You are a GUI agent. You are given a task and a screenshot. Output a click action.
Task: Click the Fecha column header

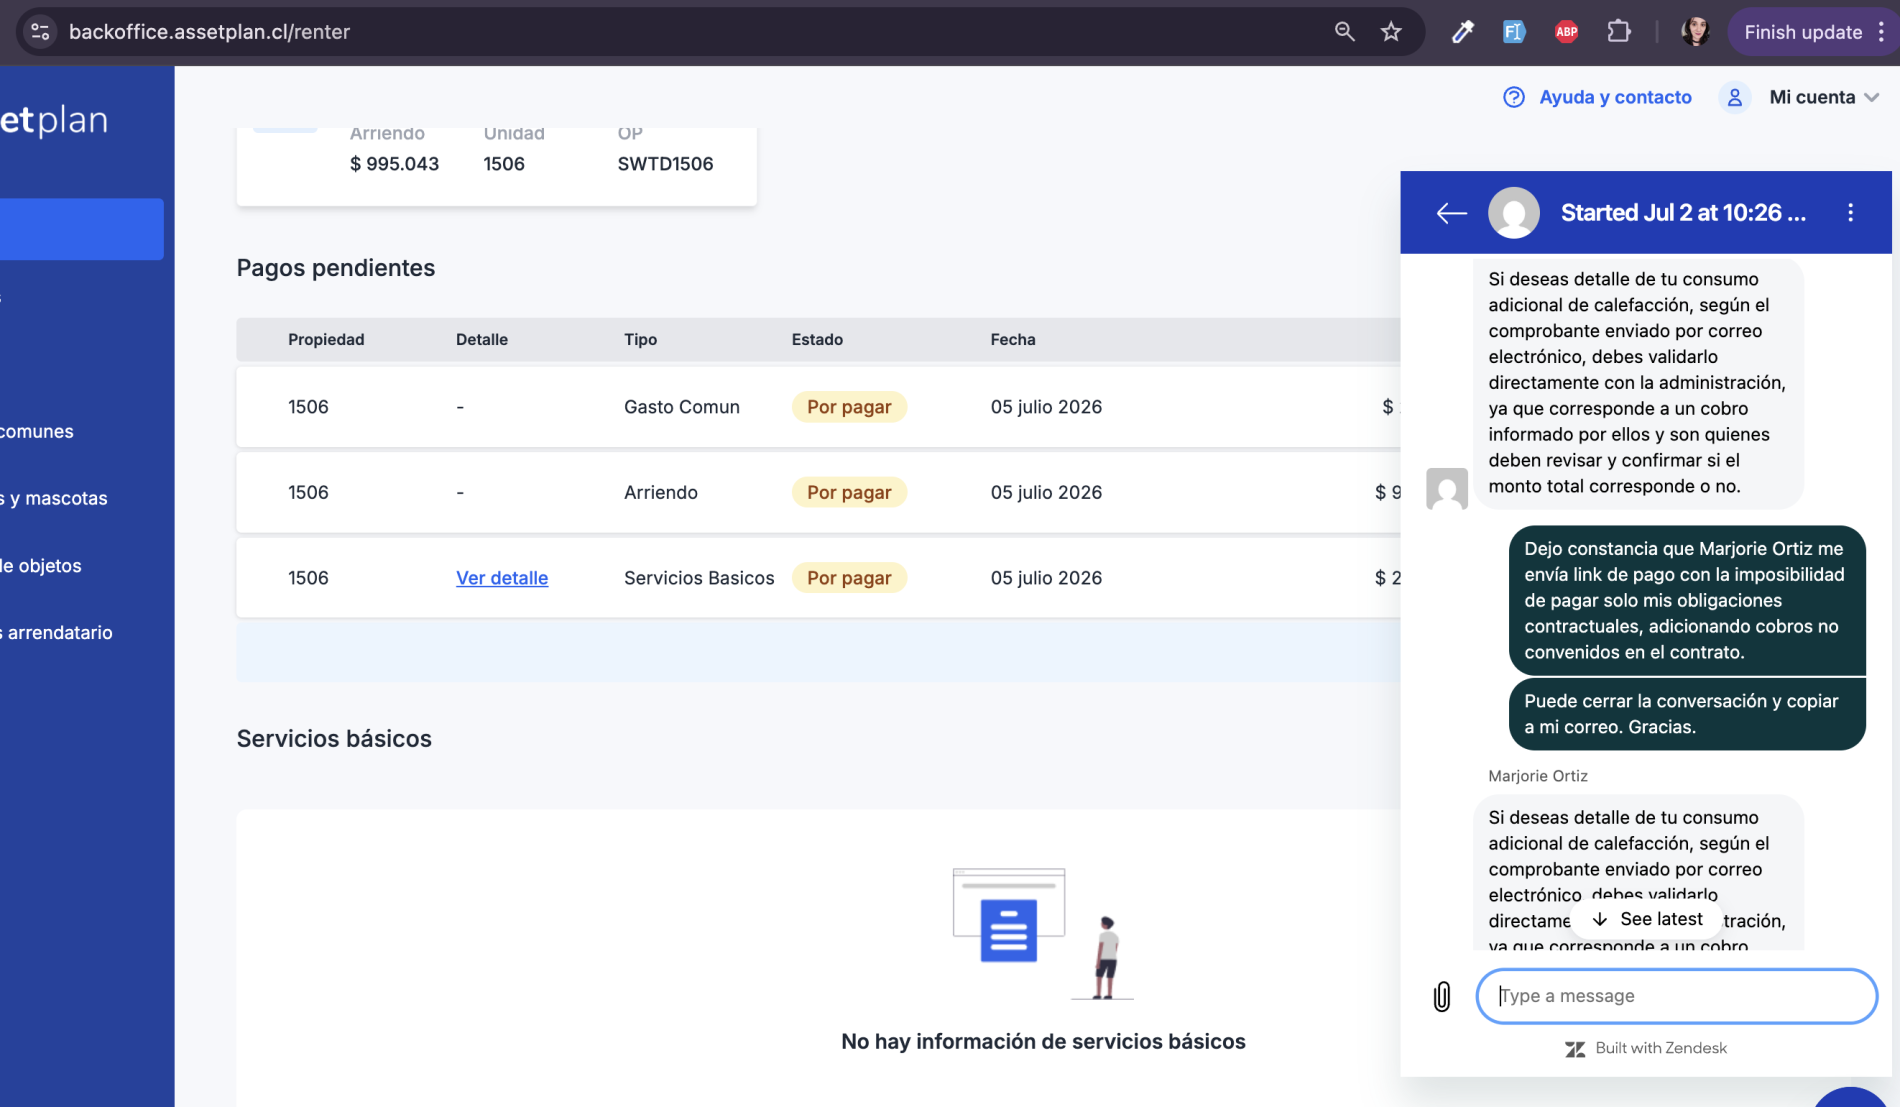click(1013, 339)
